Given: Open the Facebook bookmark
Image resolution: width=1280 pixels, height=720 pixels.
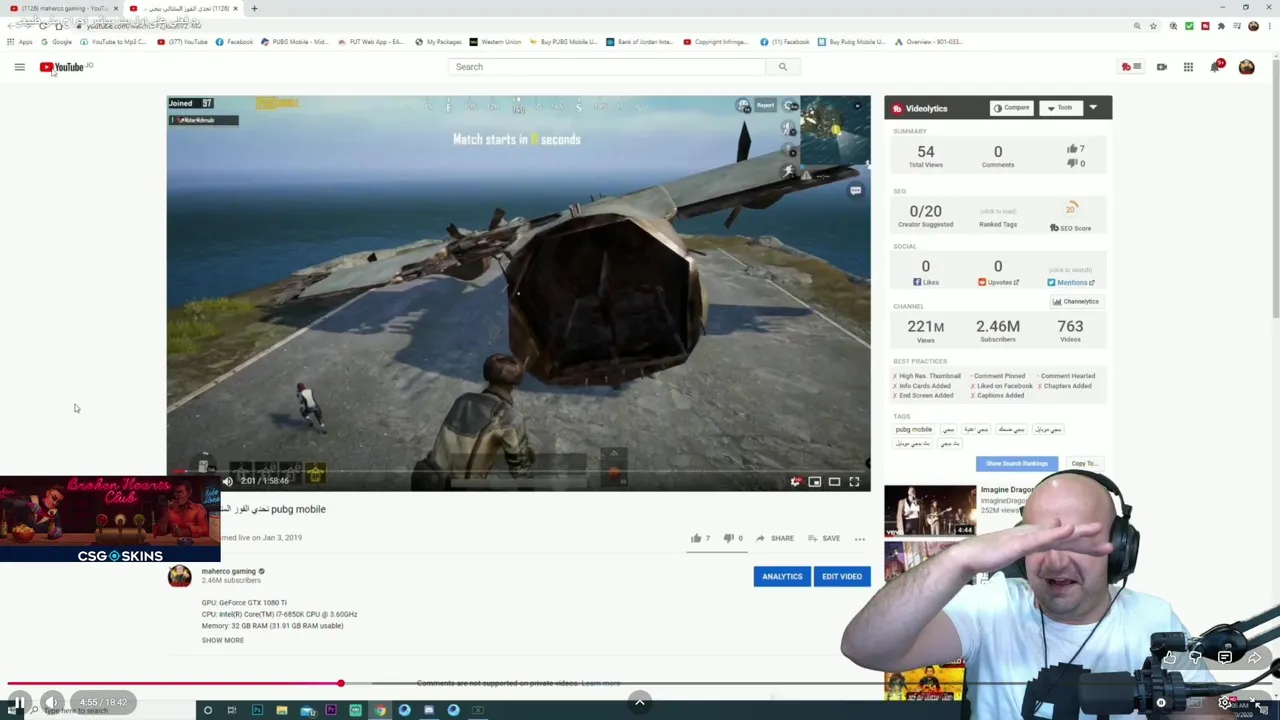Looking at the screenshot, I should [x=234, y=42].
